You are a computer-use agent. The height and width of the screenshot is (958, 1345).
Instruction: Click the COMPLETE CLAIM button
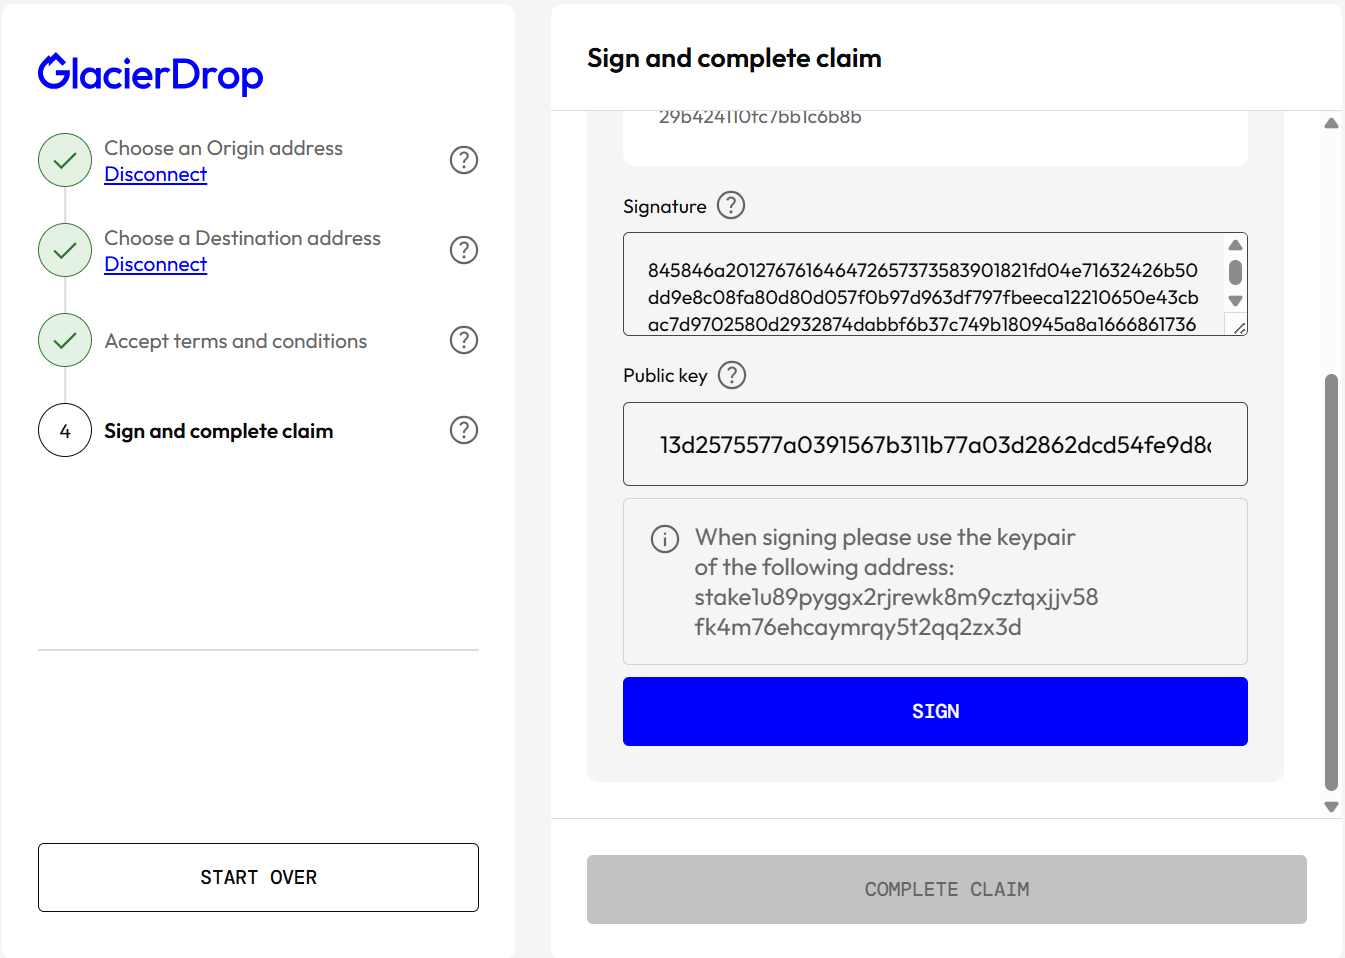(947, 889)
